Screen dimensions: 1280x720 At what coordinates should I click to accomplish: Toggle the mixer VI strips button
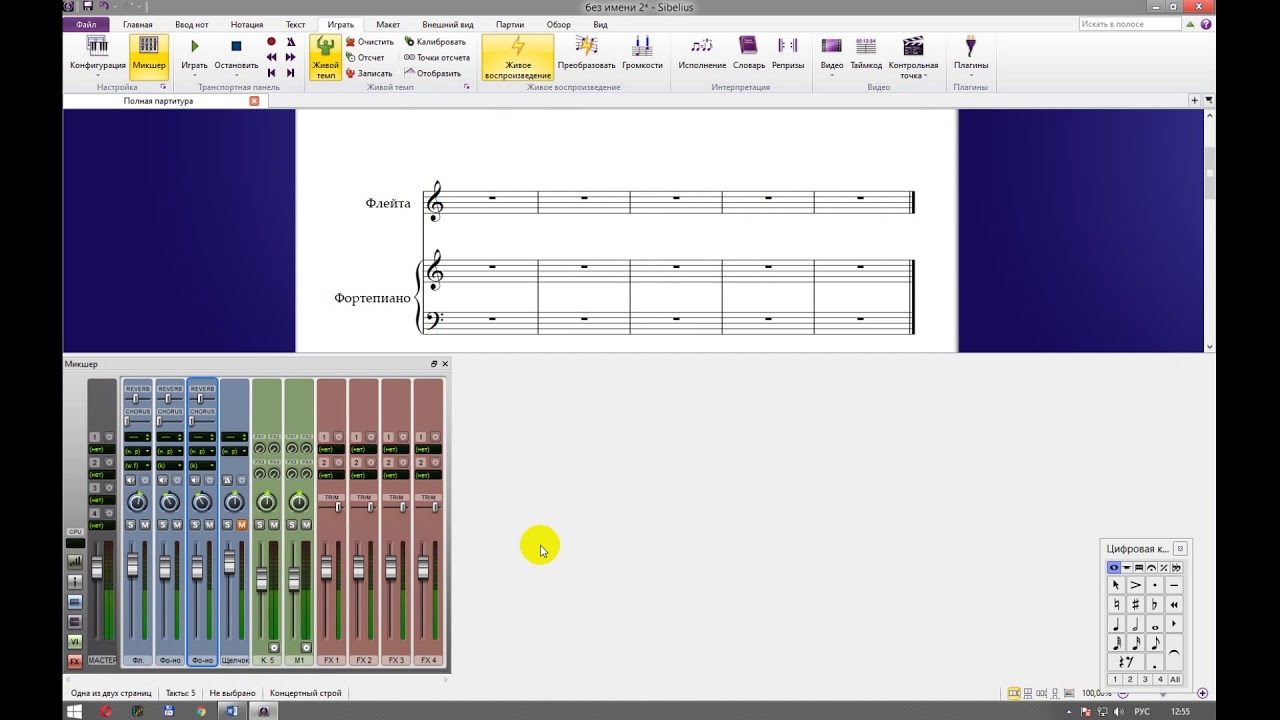pos(75,642)
